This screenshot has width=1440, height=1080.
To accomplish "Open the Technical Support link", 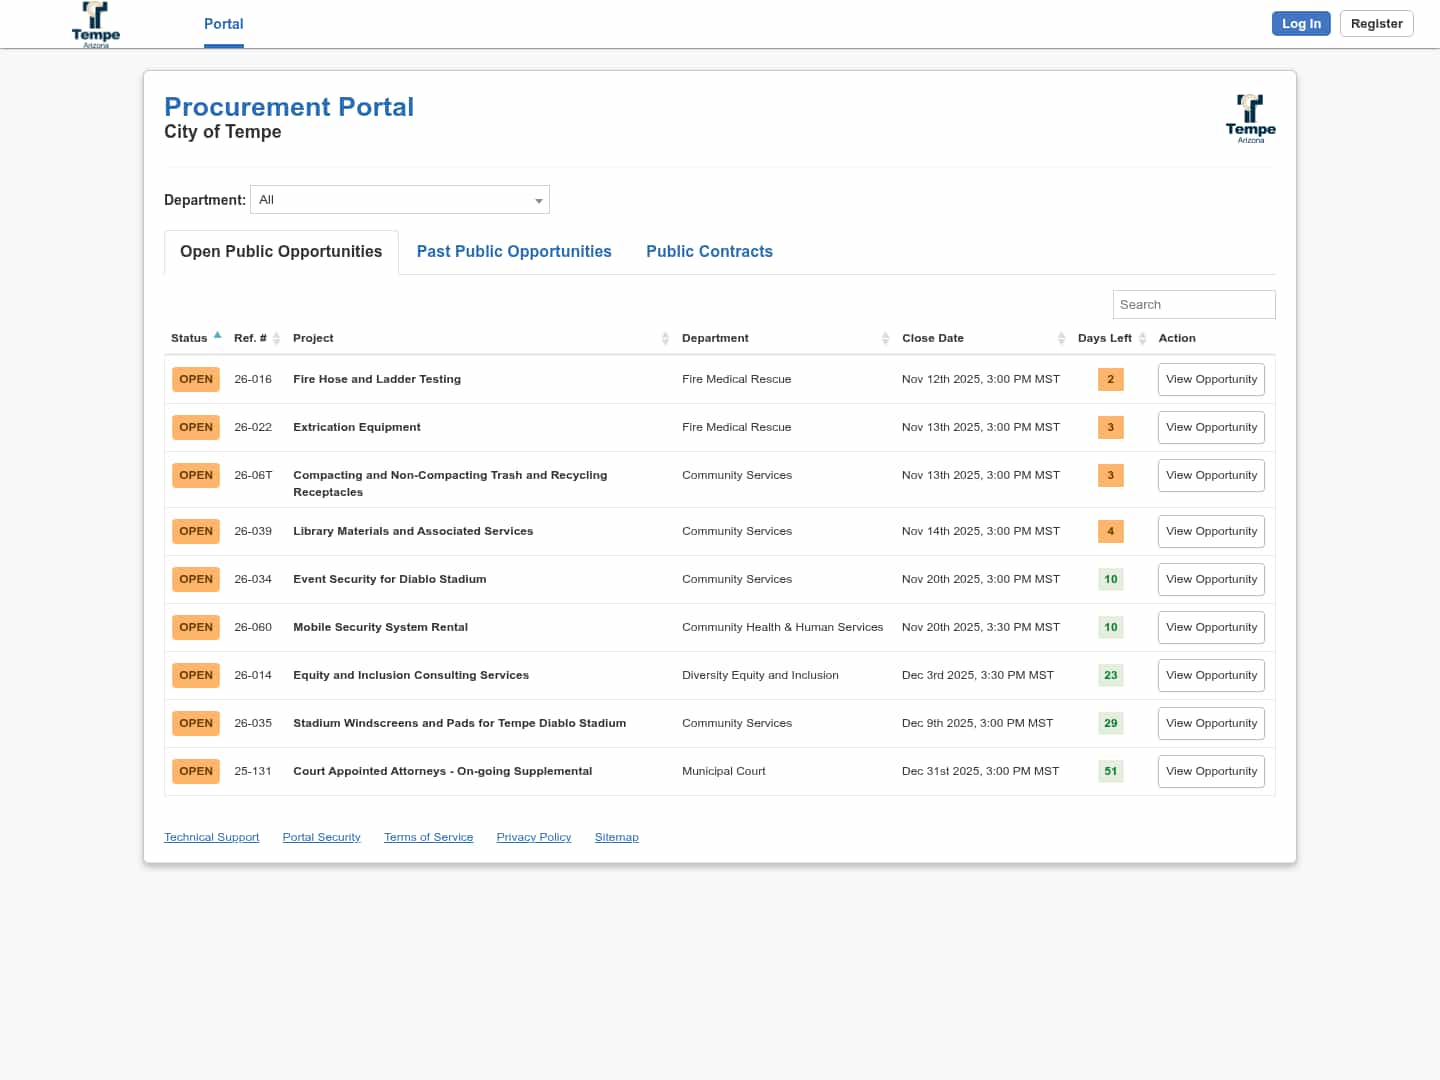I will pyautogui.click(x=212, y=838).
